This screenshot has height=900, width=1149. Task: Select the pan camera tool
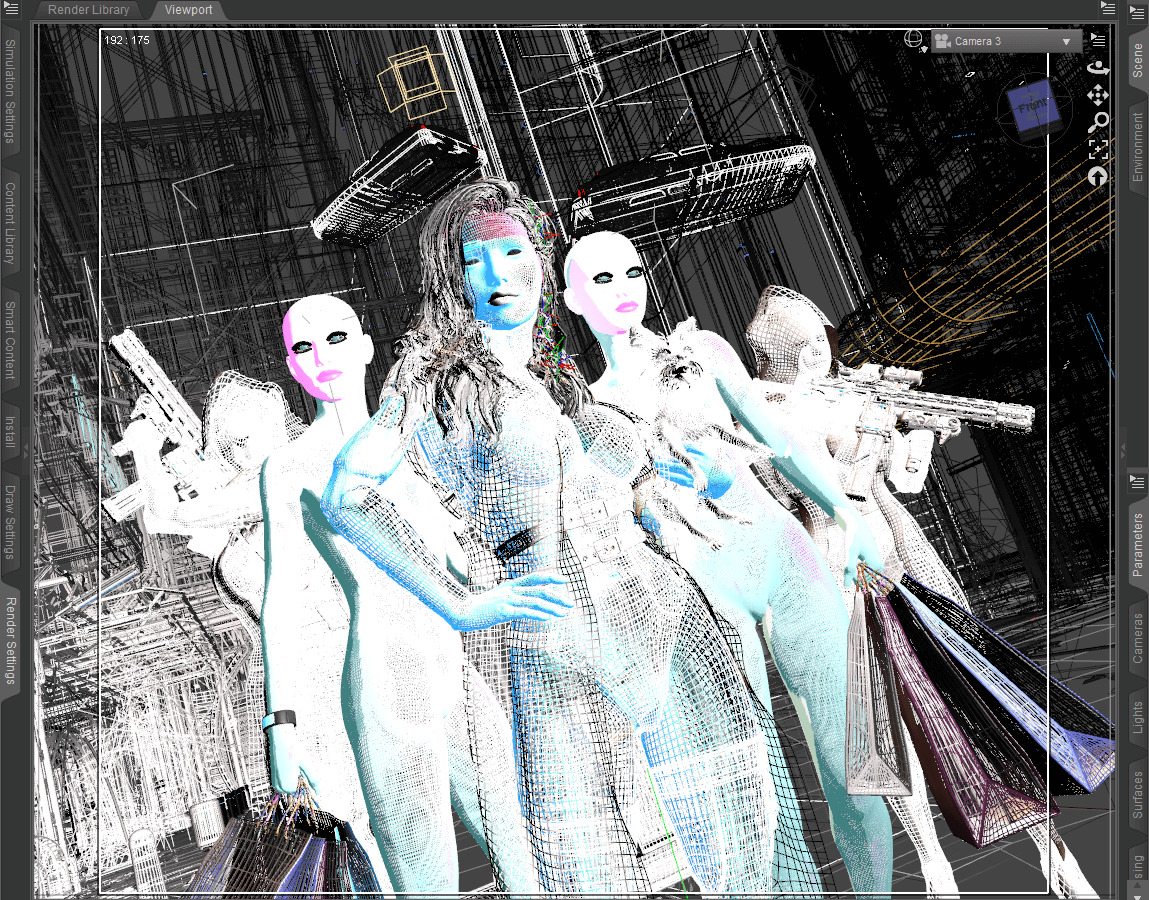click(1098, 95)
